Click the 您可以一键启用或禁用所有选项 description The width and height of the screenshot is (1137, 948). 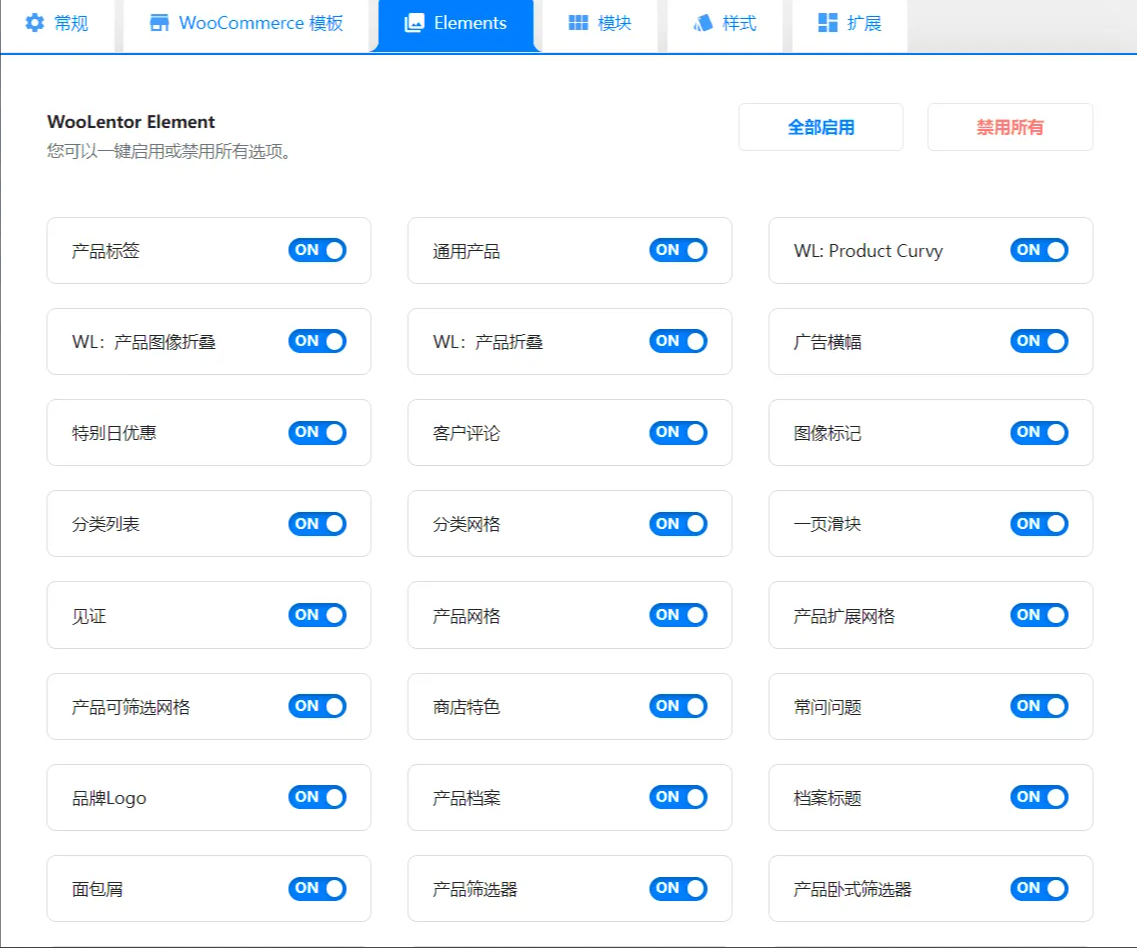[169, 151]
